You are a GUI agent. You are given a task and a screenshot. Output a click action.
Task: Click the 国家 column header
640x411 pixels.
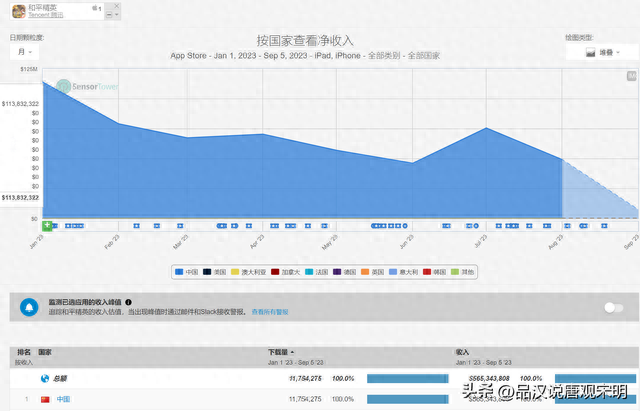(x=45, y=352)
